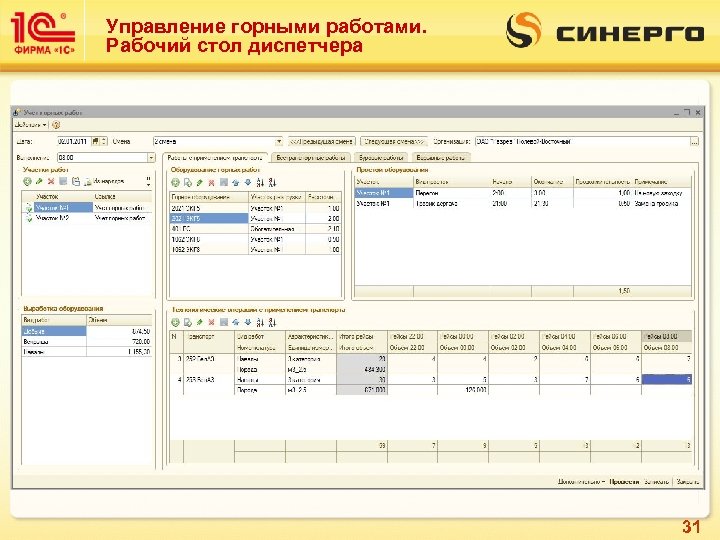Edit pencil icon in Оборудование горных работ toolbar
Image resolution: width=720 pixels, height=540 pixels.
click(199, 182)
